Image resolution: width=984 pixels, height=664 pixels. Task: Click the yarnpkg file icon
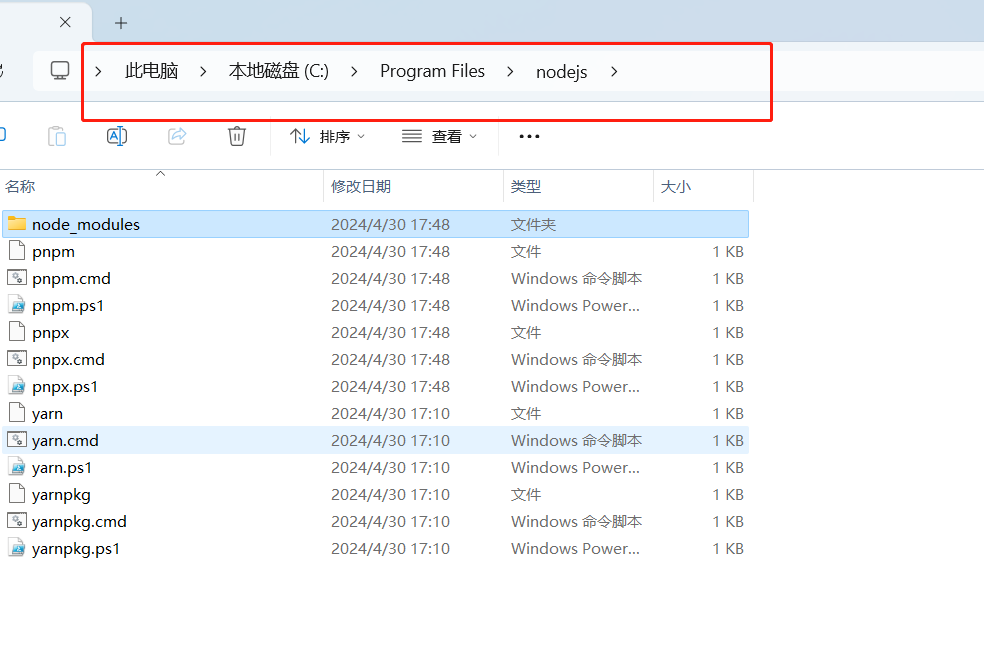coord(17,493)
